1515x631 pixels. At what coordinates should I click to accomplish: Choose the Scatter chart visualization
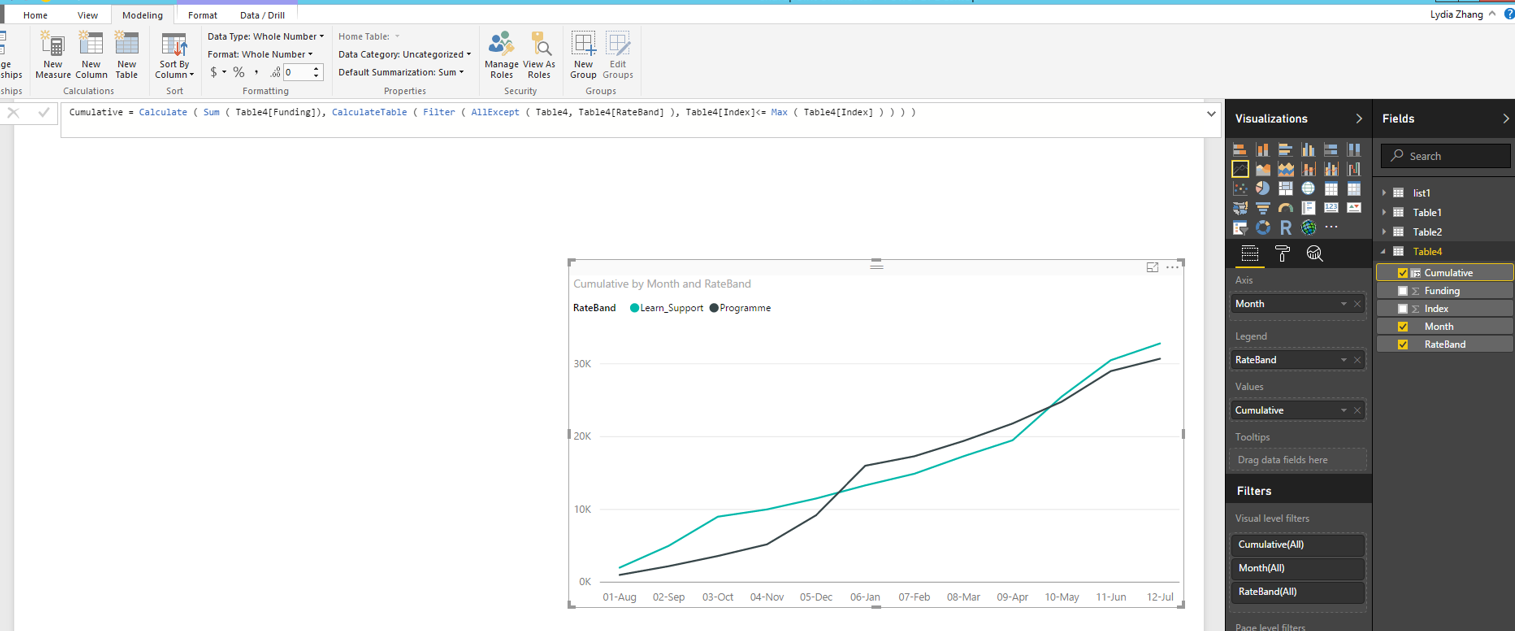click(x=1240, y=188)
